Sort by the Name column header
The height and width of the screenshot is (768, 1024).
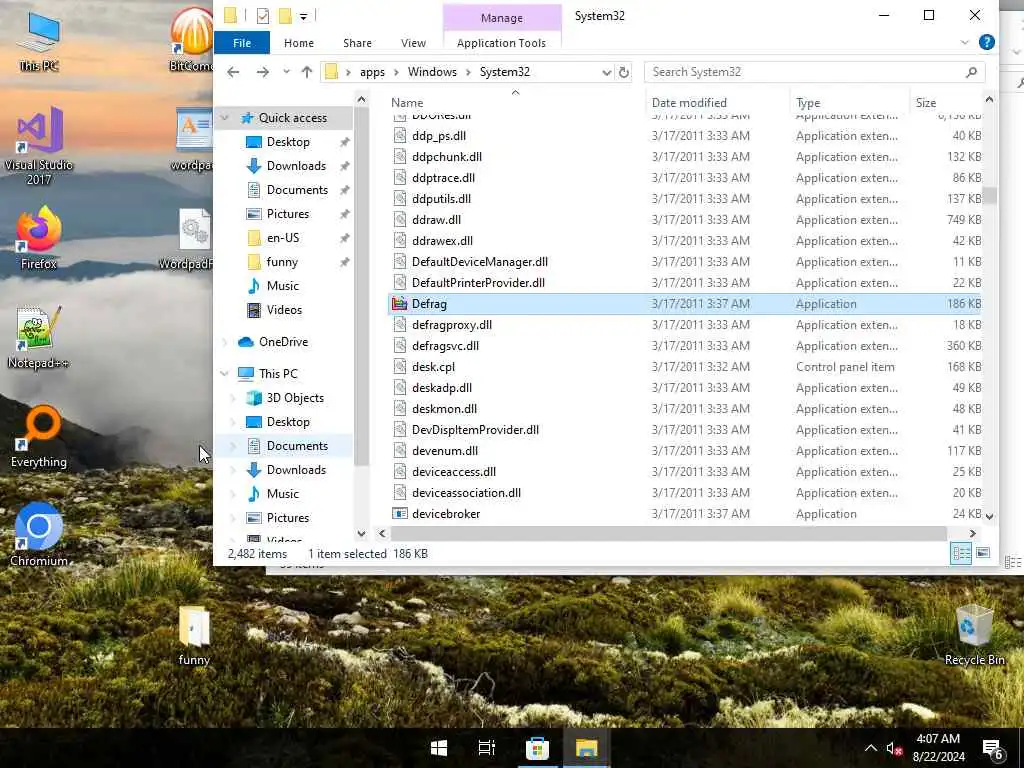coord(516,103)
